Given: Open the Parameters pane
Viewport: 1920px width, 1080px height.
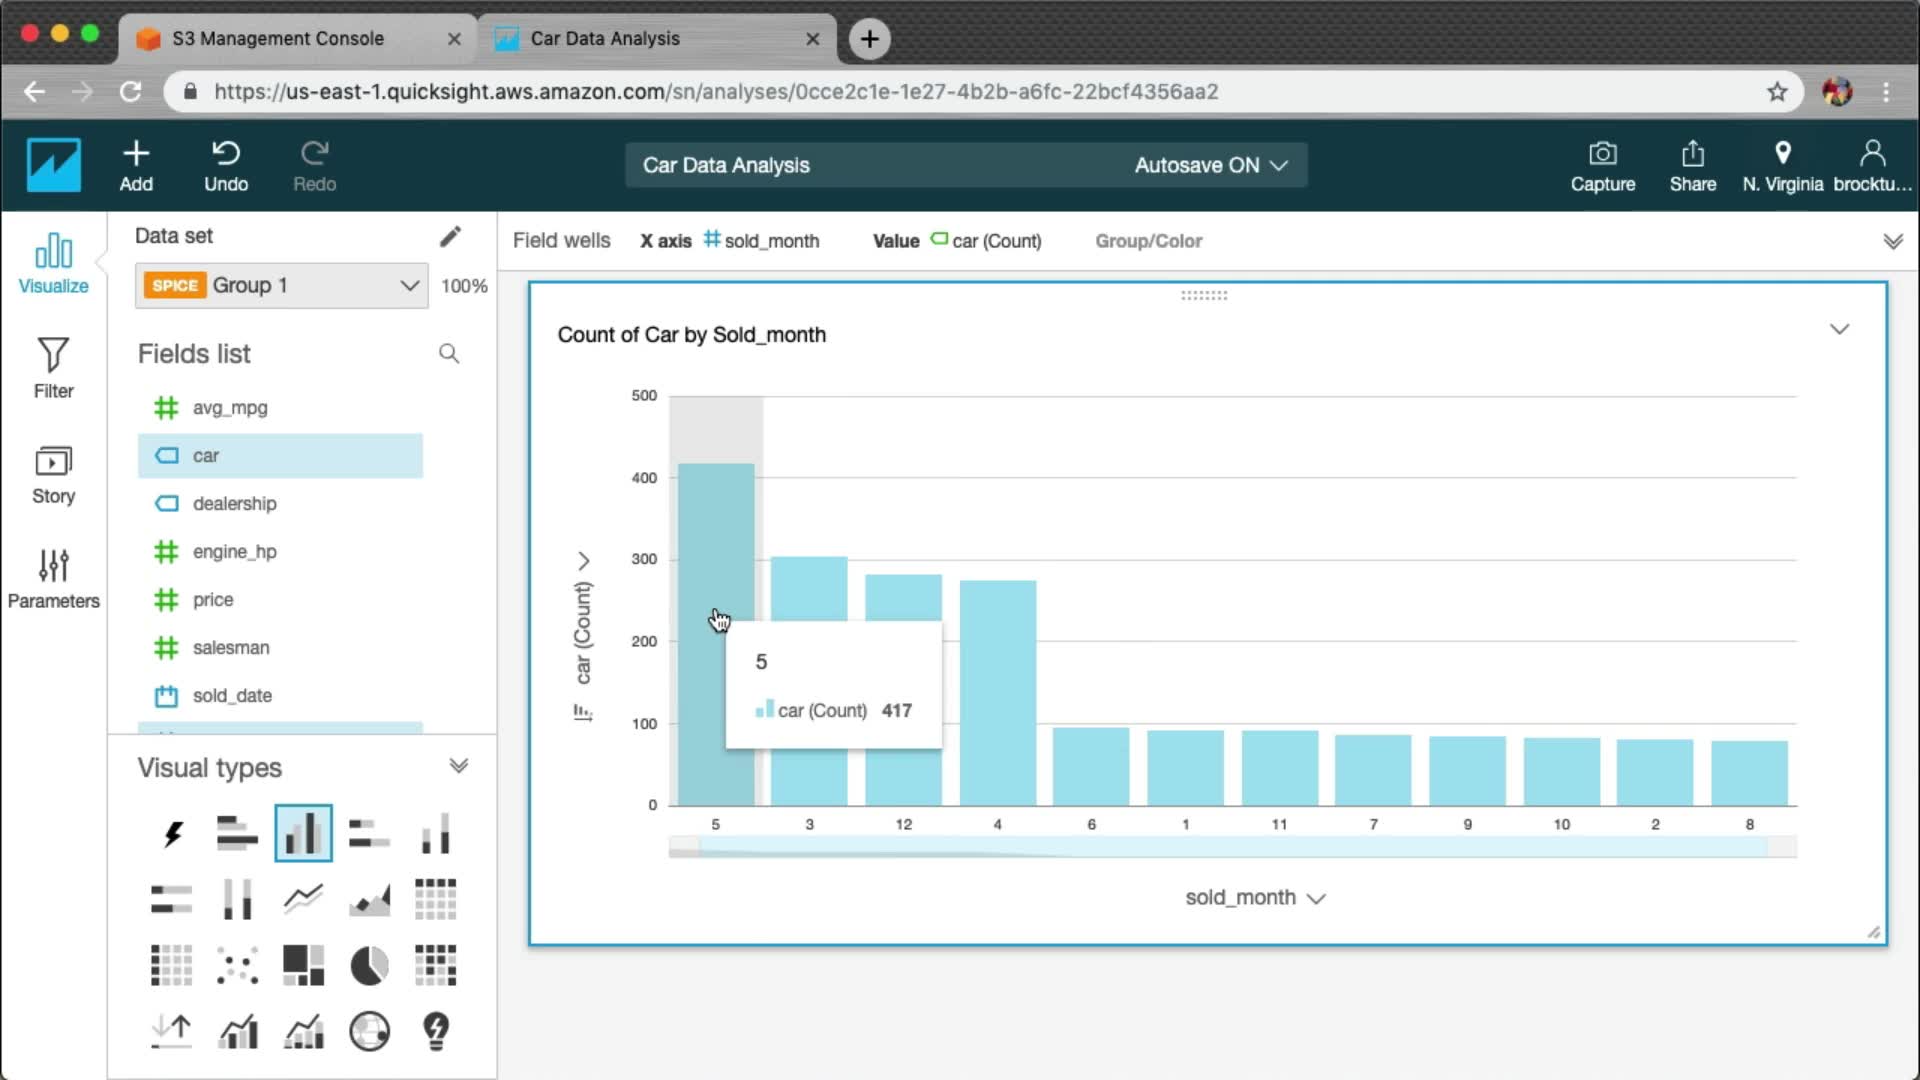Looking at the screenshot, I should click(x=53, y=578).
